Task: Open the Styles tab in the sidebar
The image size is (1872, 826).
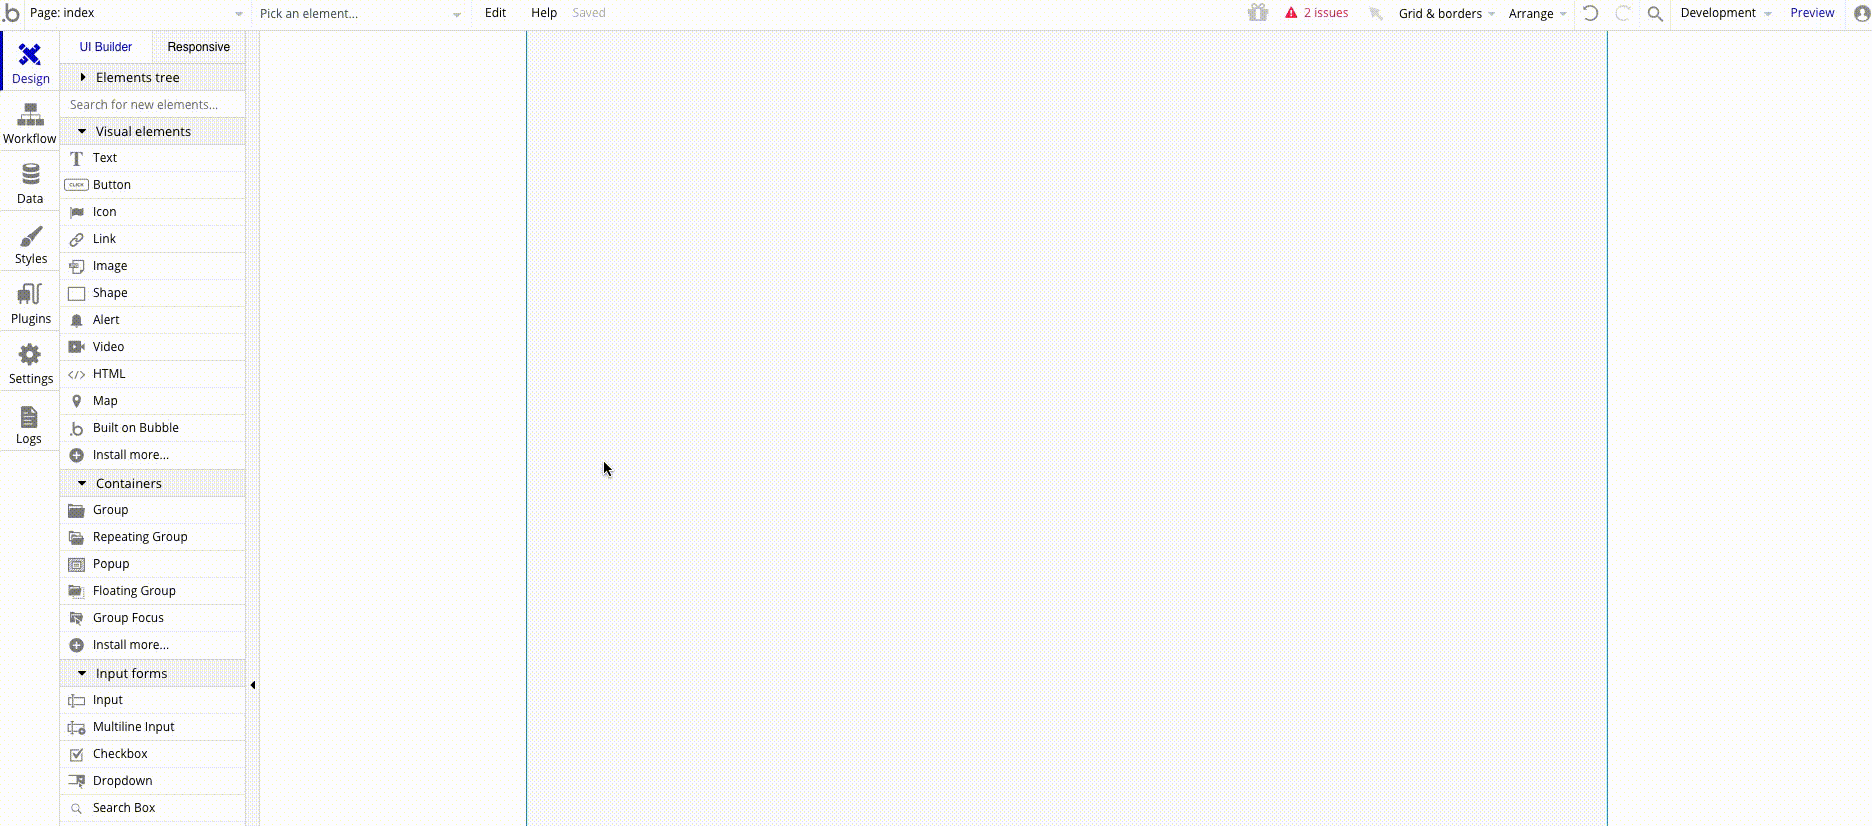Action: tap(30, 242)
